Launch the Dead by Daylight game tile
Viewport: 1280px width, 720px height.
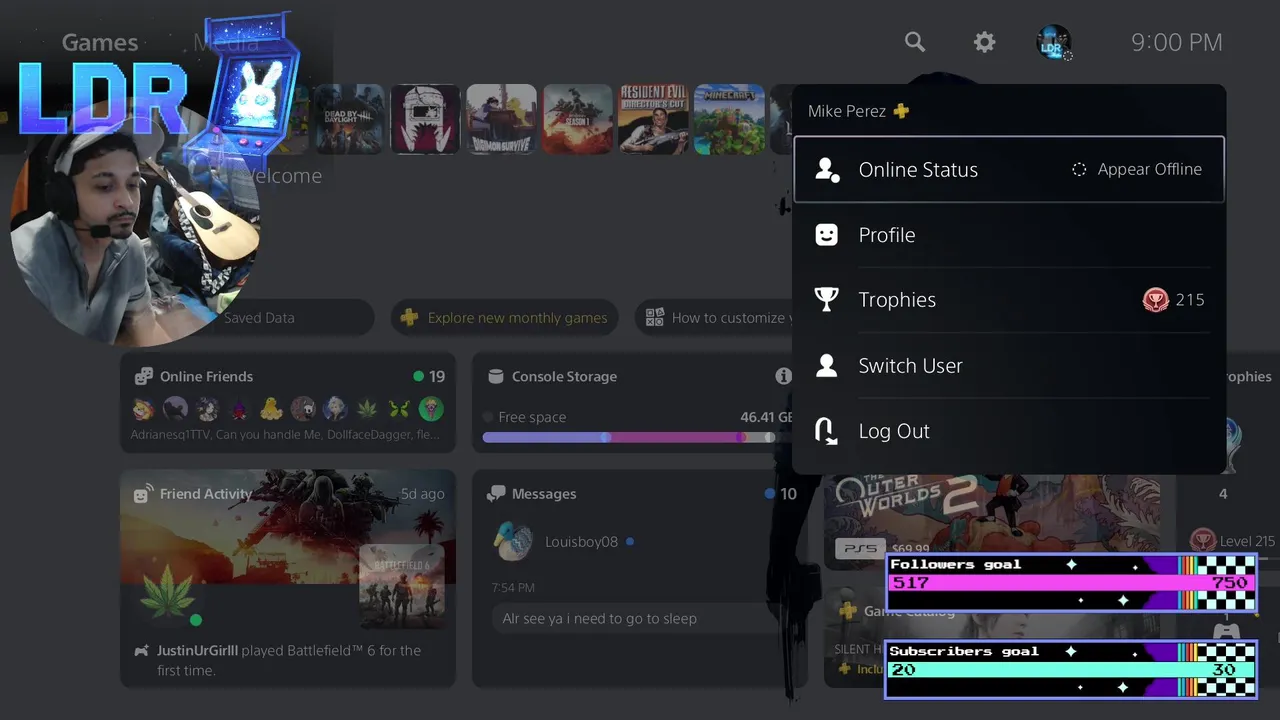[350, 119]
